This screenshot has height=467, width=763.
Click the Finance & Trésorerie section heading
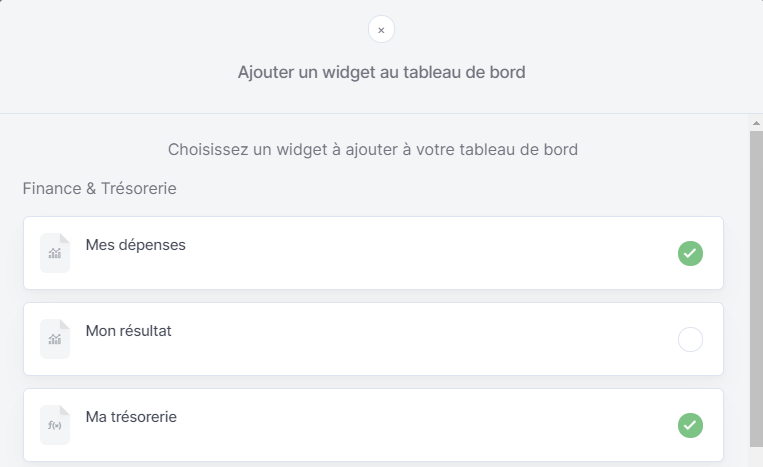point(100,188)
